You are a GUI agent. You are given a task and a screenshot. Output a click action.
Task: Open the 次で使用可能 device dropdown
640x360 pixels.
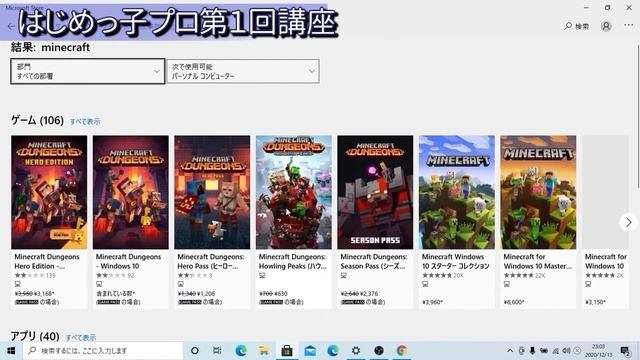tap(243, 71)
